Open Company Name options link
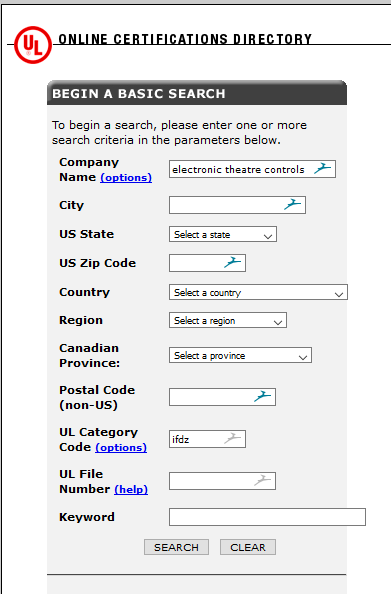This screenshot has width=391, height=594. pyautogui.click(x=126, y=177)
